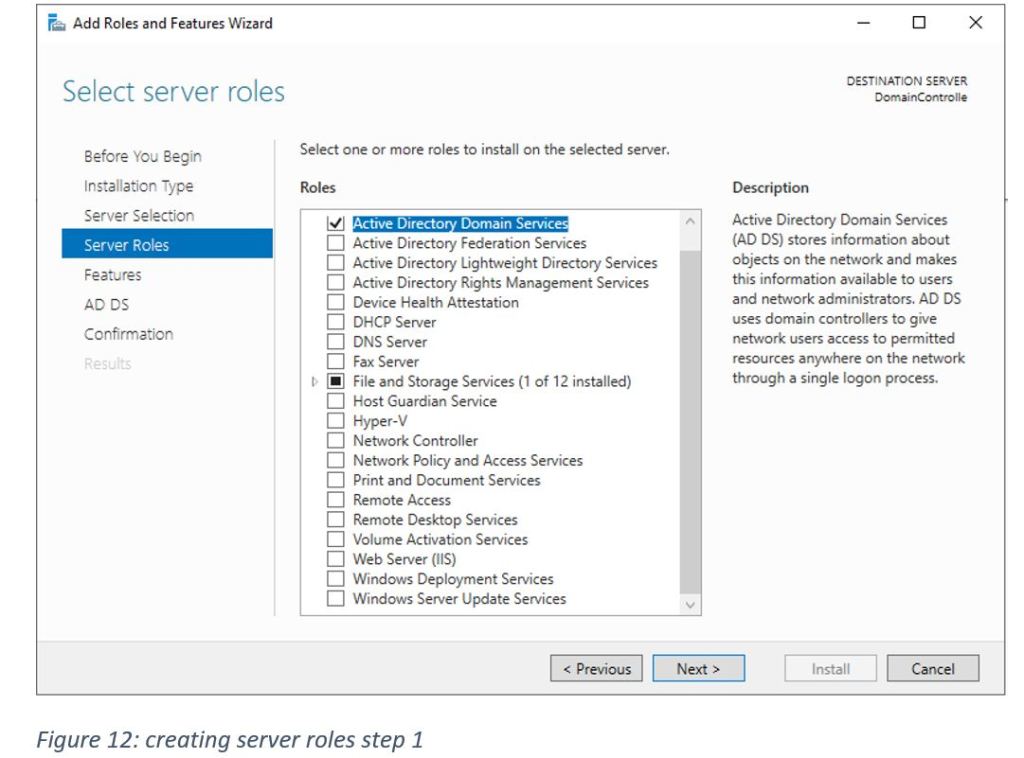Switch to the Features step
Image resolution: width=1024 pixels, height=758 pixels.
[x=112, y=275]
